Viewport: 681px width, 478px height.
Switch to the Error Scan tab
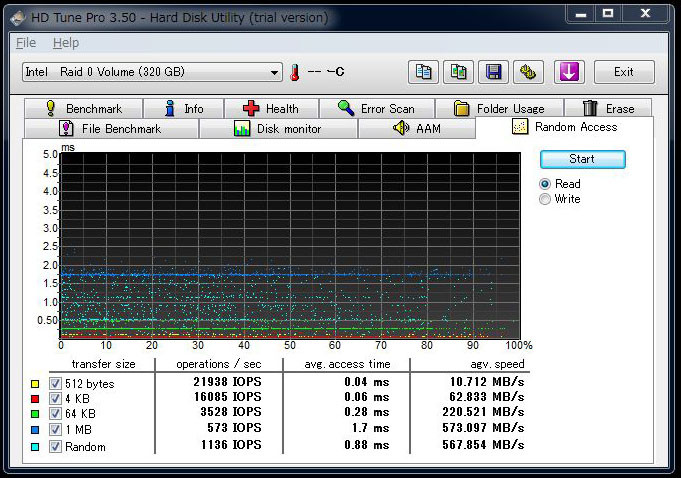tap(377, 108)
